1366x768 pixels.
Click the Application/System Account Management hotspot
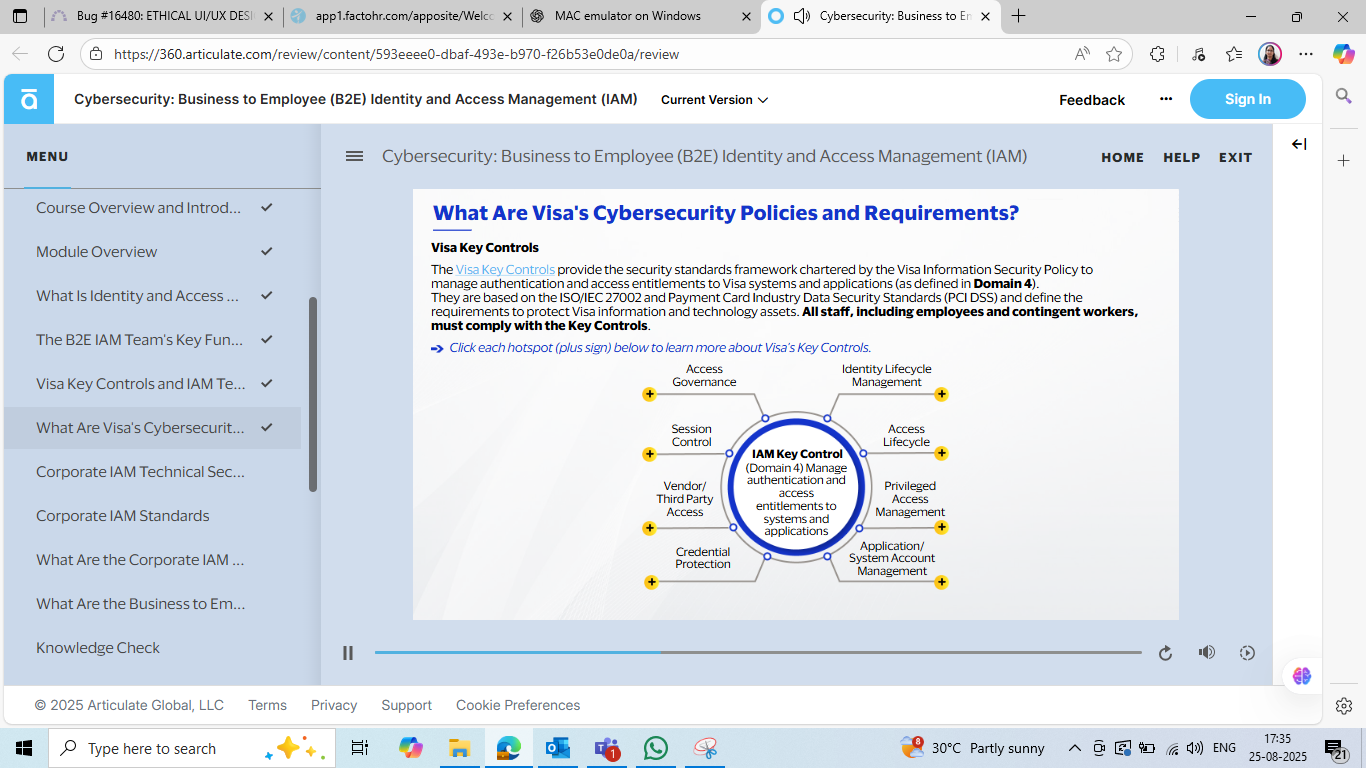click(x=941, y=582)
